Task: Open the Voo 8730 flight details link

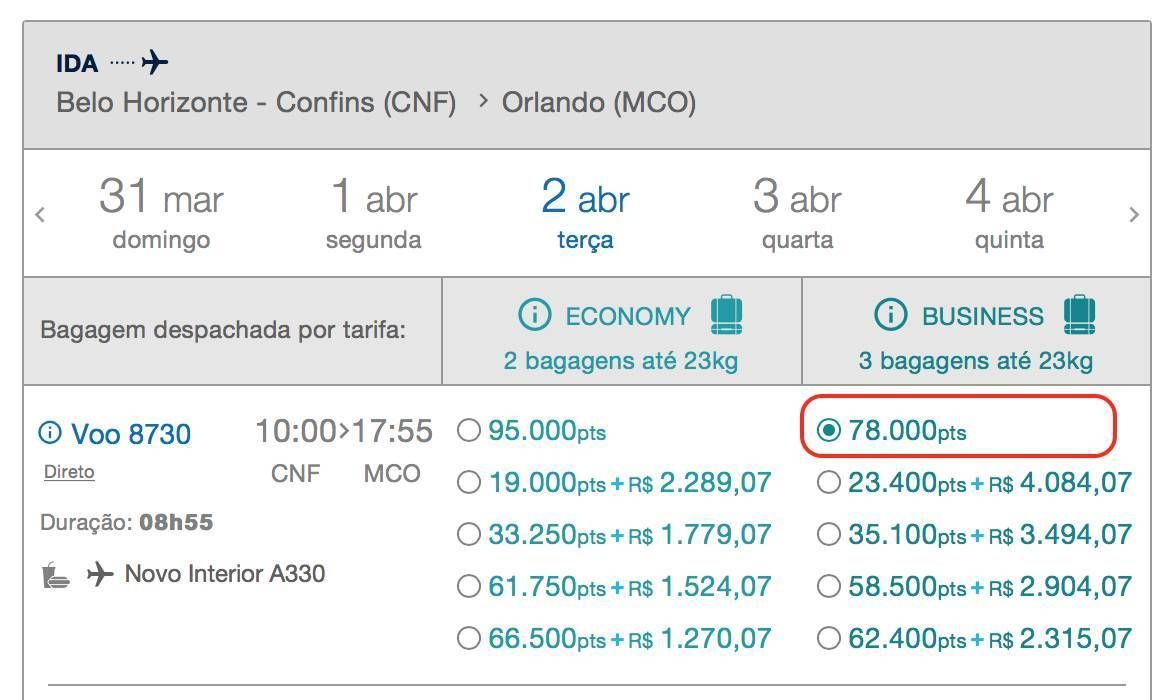Action: (130, 434)
